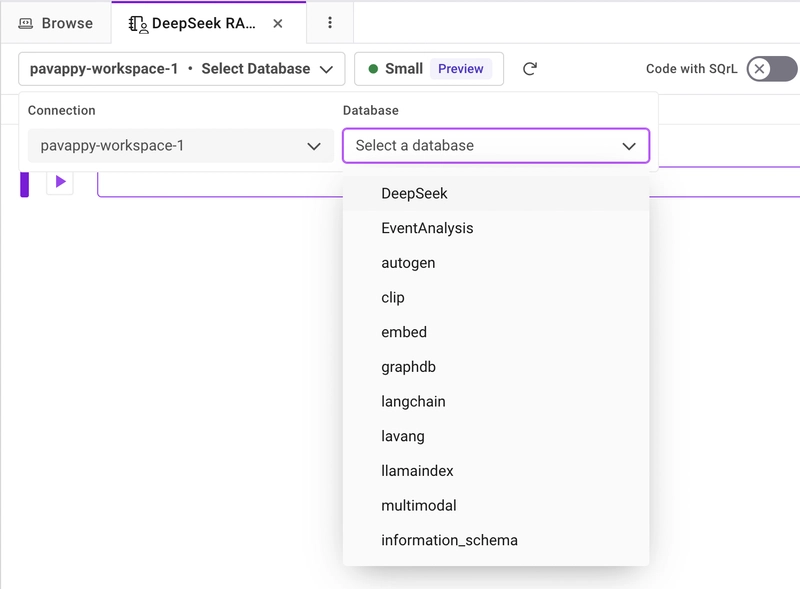Image resolution: width=800 pixels, height=589 pixels.
Task: Select the graphdb database
Action: pyautogui.click(x=496, y=367)
